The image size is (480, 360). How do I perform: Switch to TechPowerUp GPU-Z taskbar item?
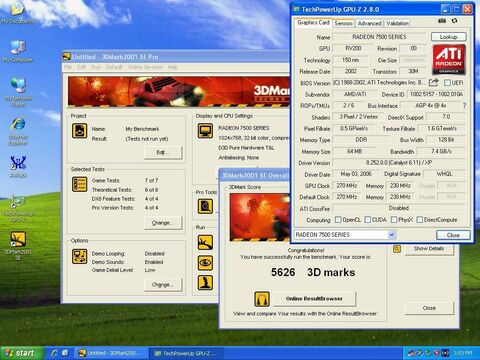(x=187, y=353)
